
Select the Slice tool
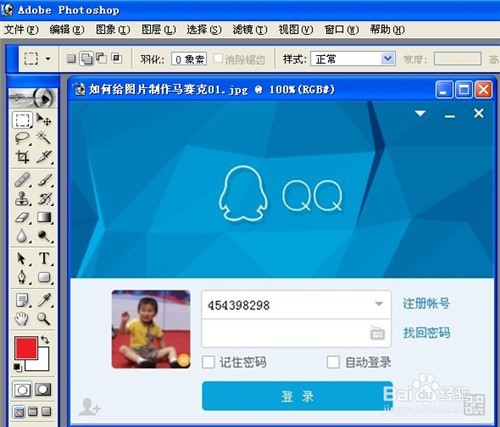[x=44, y=157]
